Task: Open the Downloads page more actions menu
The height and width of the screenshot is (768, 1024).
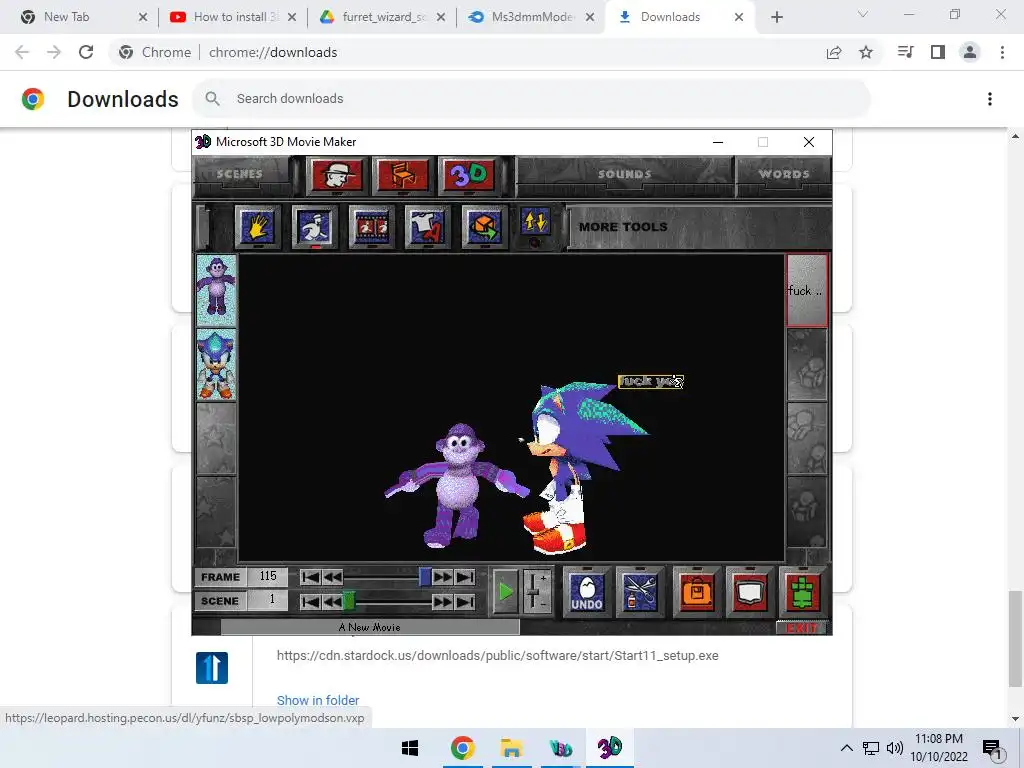Action: [x=990, y=99]
